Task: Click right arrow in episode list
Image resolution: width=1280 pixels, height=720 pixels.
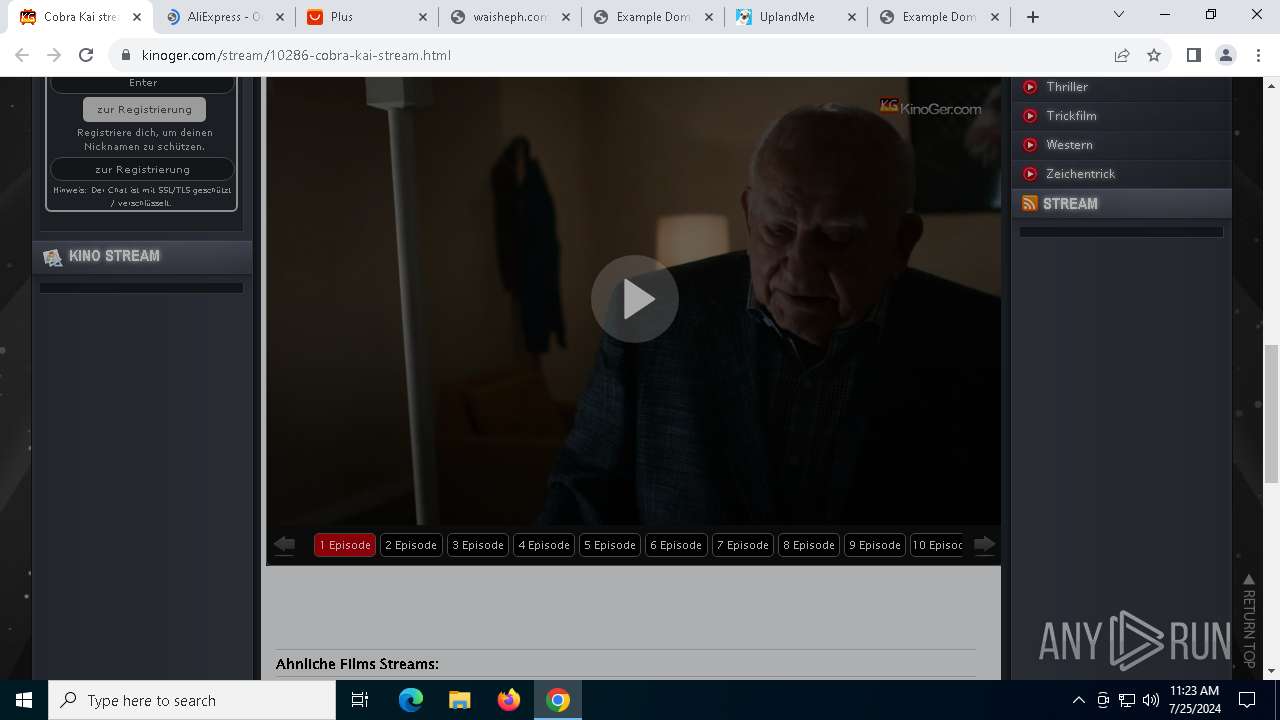Action: [985, 544]
